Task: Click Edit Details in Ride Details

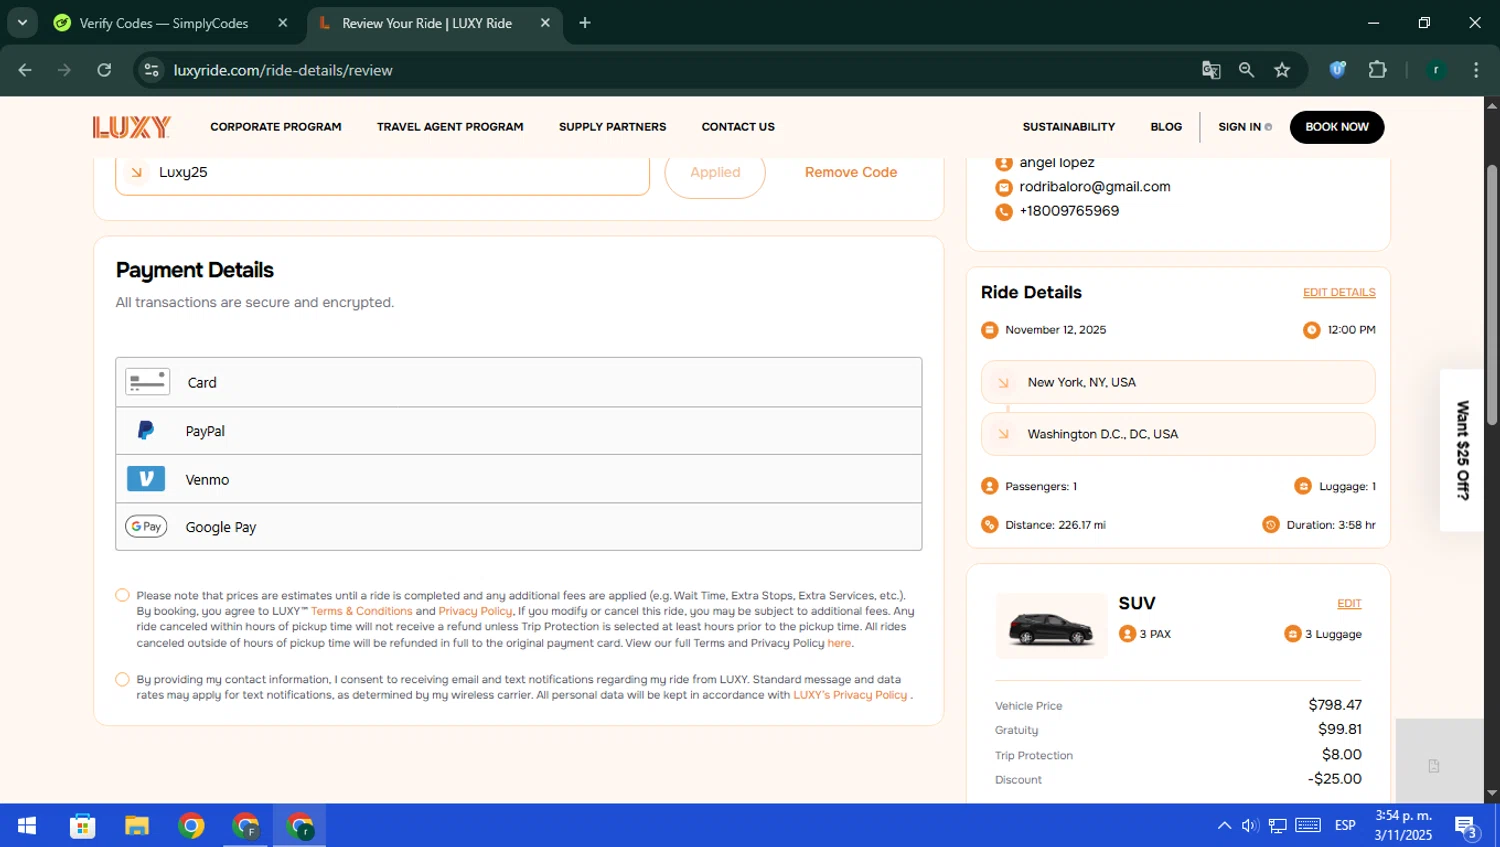Action: 1339,293
